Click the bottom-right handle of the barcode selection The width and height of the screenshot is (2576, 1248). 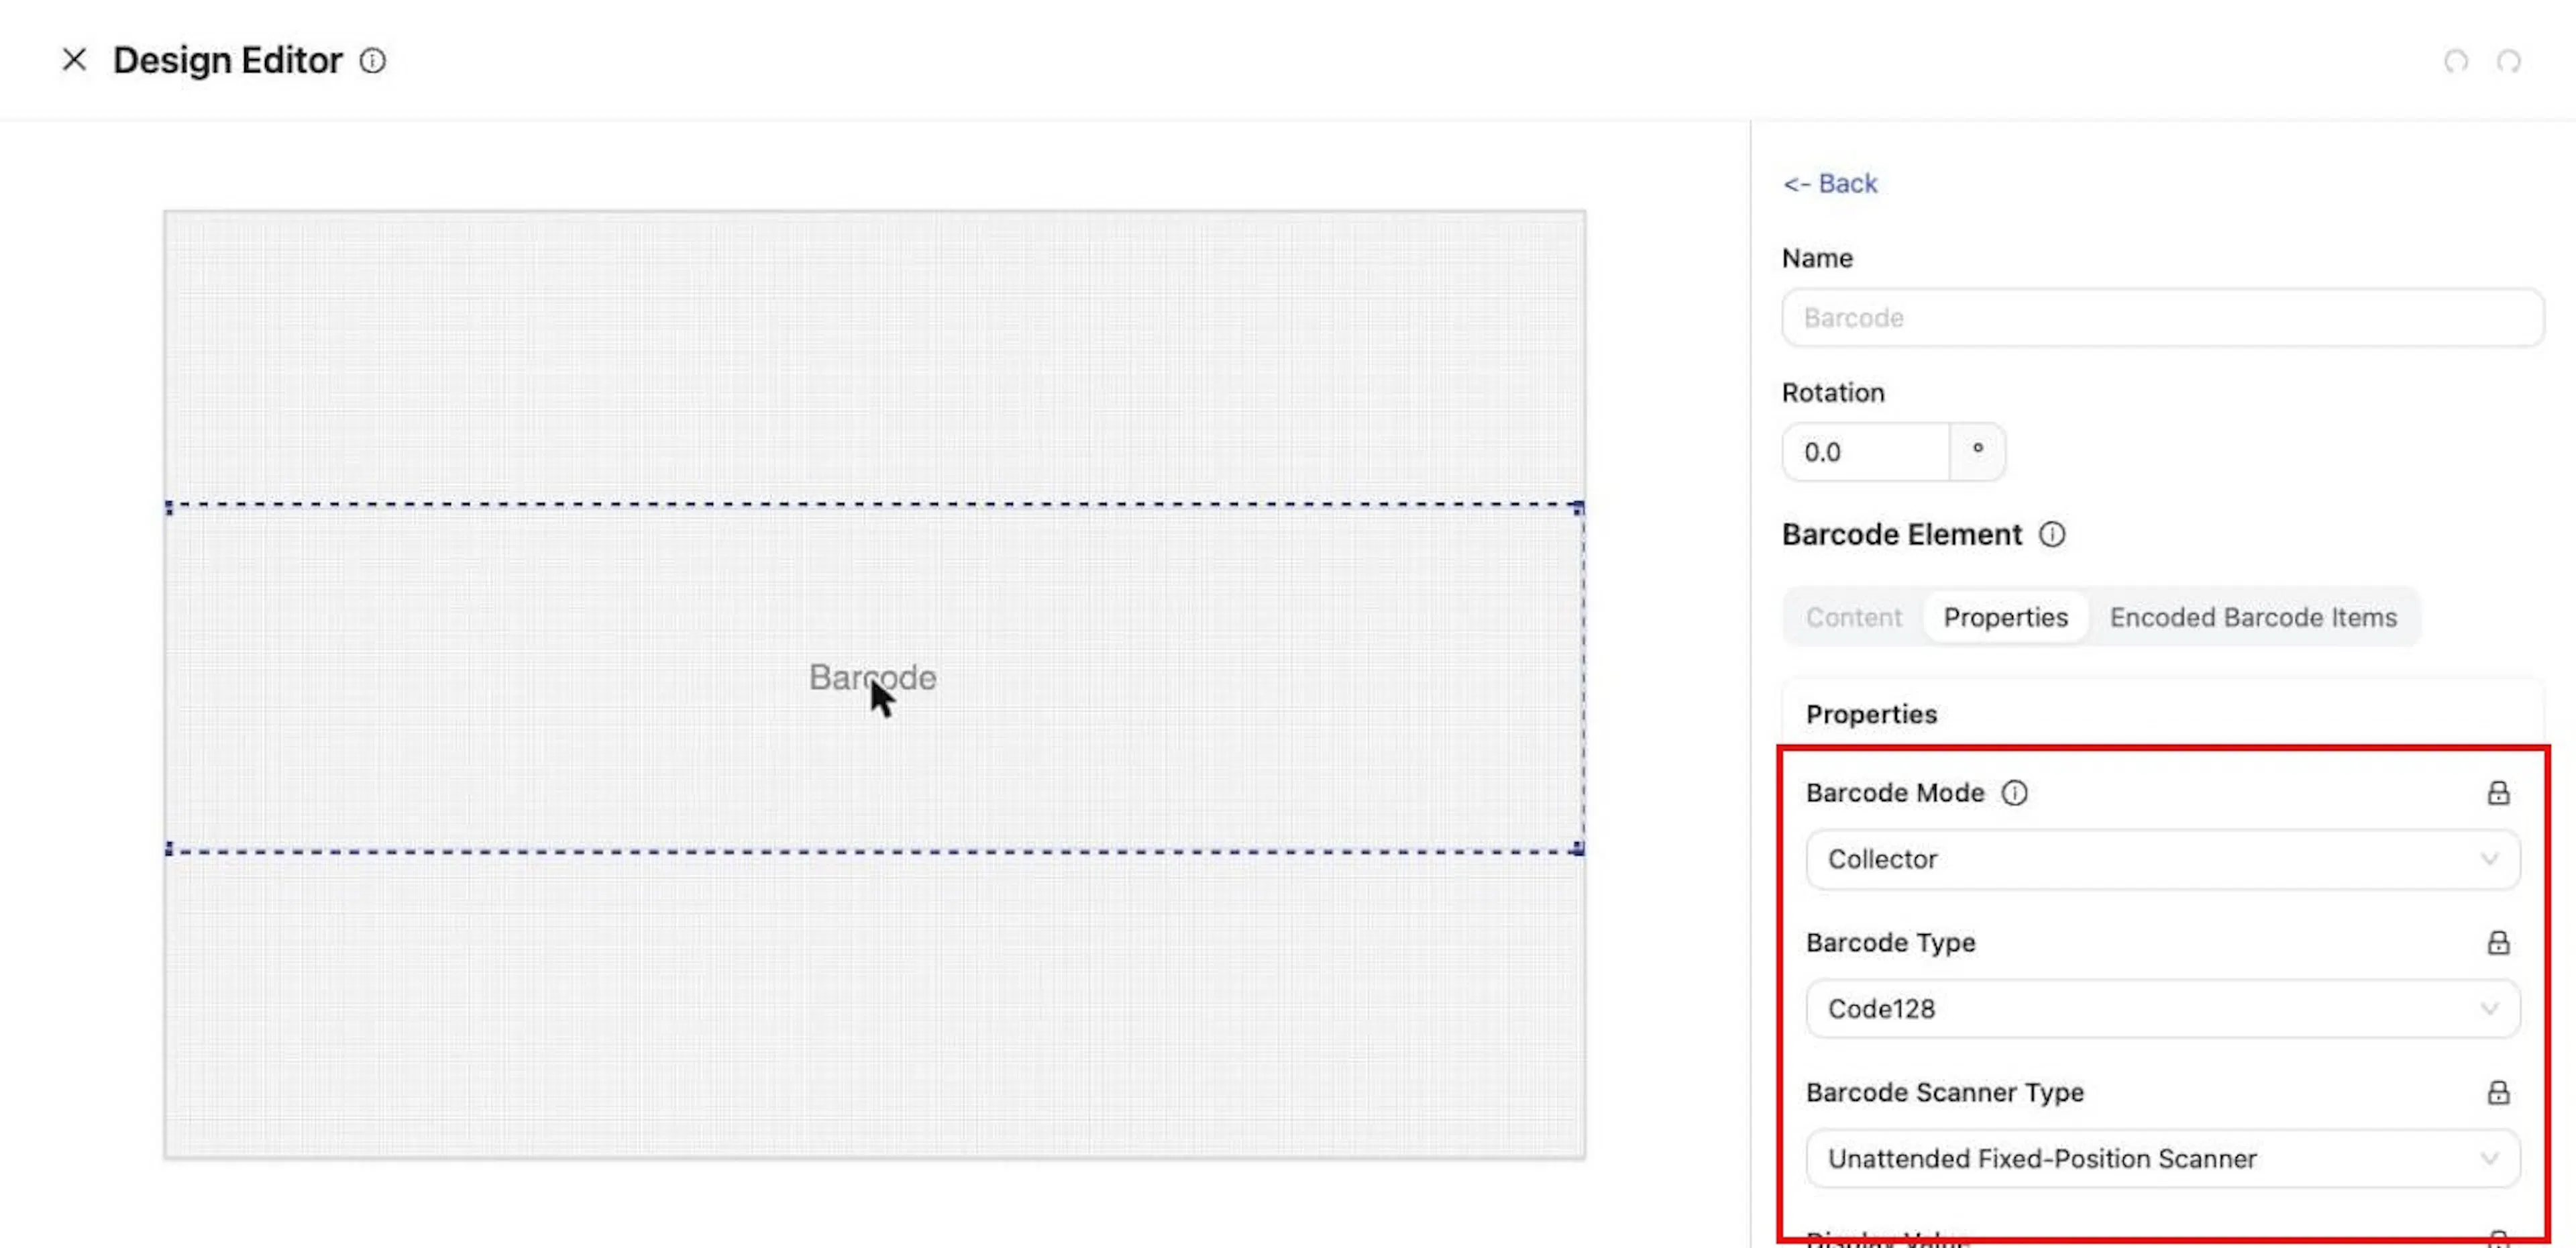click(x=1579, y=849)
